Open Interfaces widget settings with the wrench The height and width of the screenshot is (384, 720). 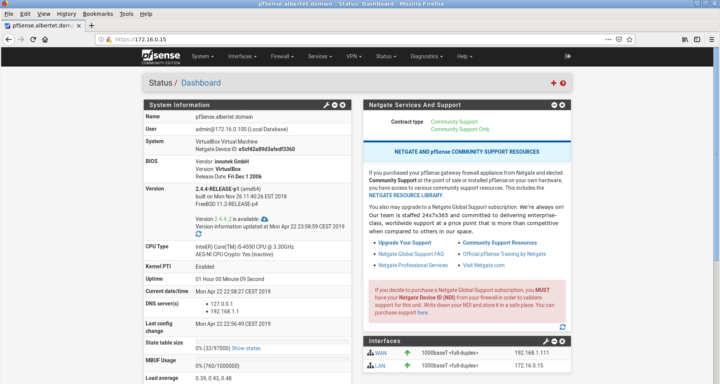[546, 341]
